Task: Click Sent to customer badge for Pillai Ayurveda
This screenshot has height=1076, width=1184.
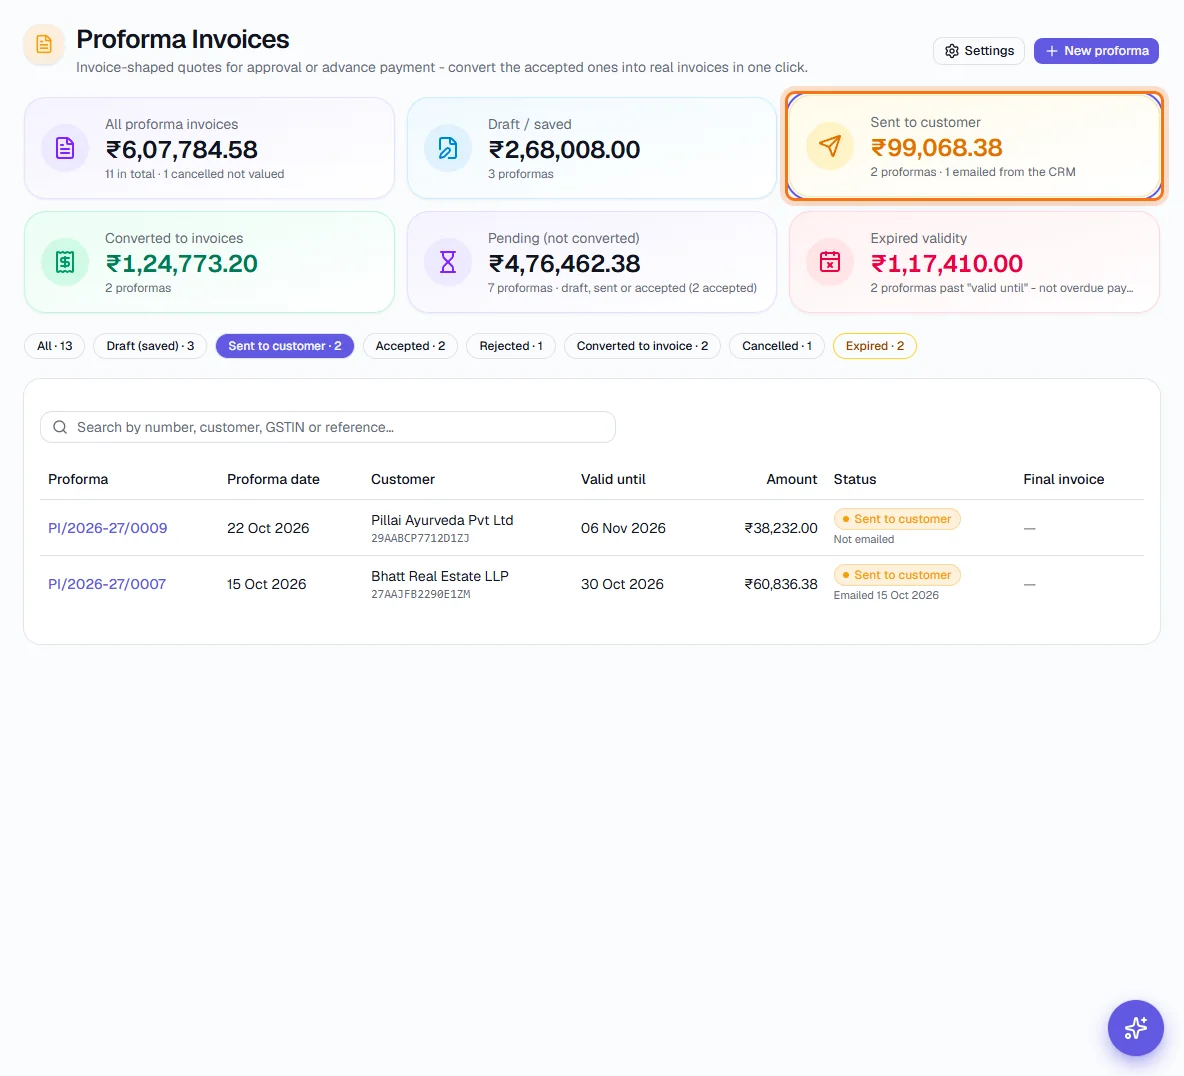Action: (x=897, y=519)
